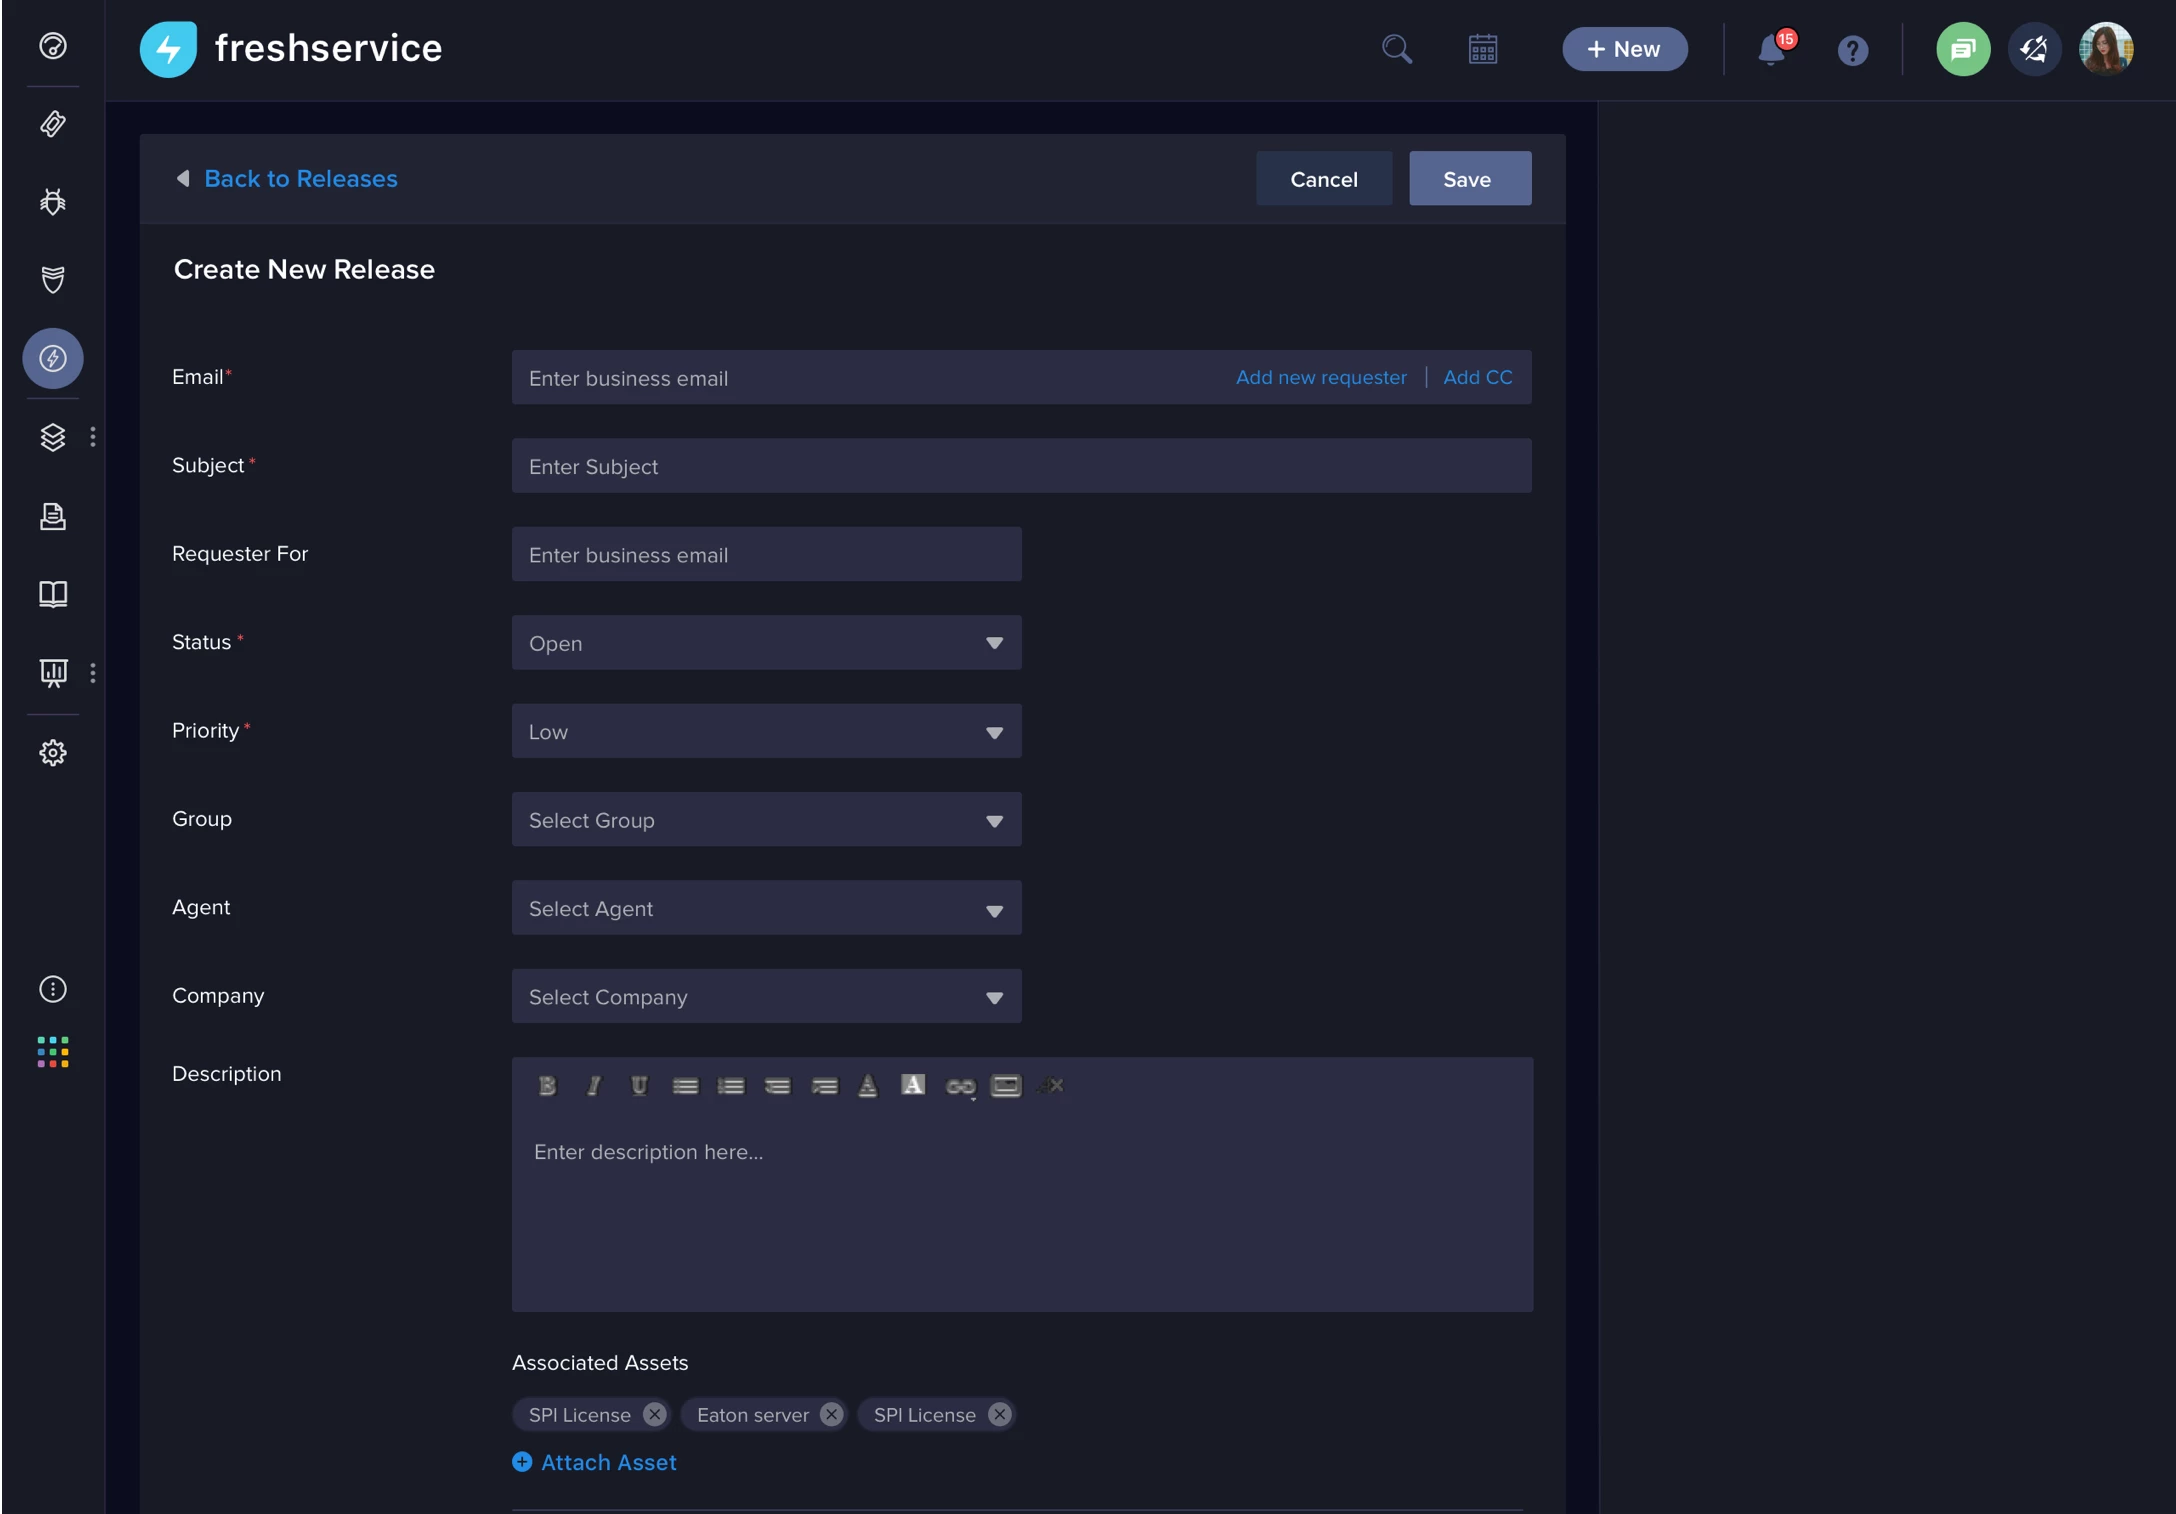Open search with magnifier icon
The height and width of the screenshot is (1514, 2176).
(1397, 49)
